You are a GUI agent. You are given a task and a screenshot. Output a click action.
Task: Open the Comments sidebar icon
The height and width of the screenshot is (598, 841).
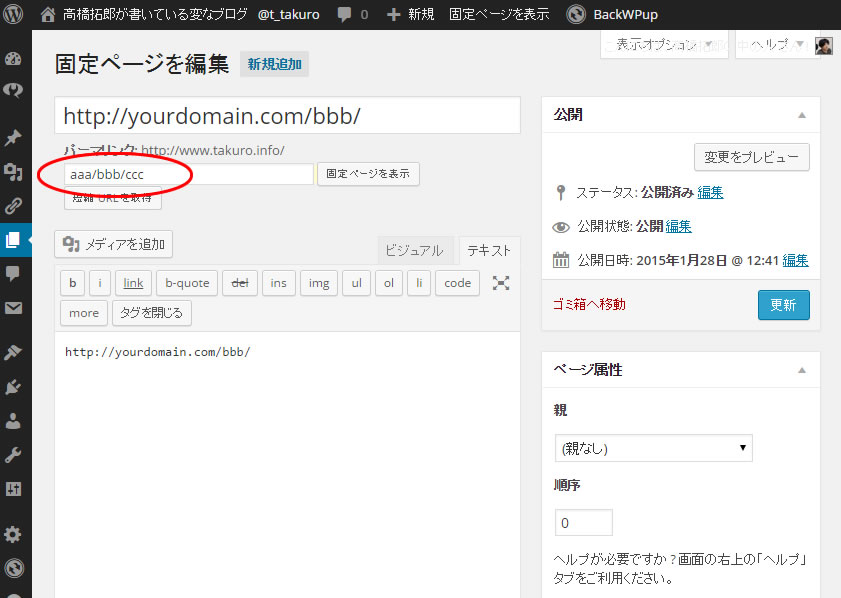(x=13, y=273)
